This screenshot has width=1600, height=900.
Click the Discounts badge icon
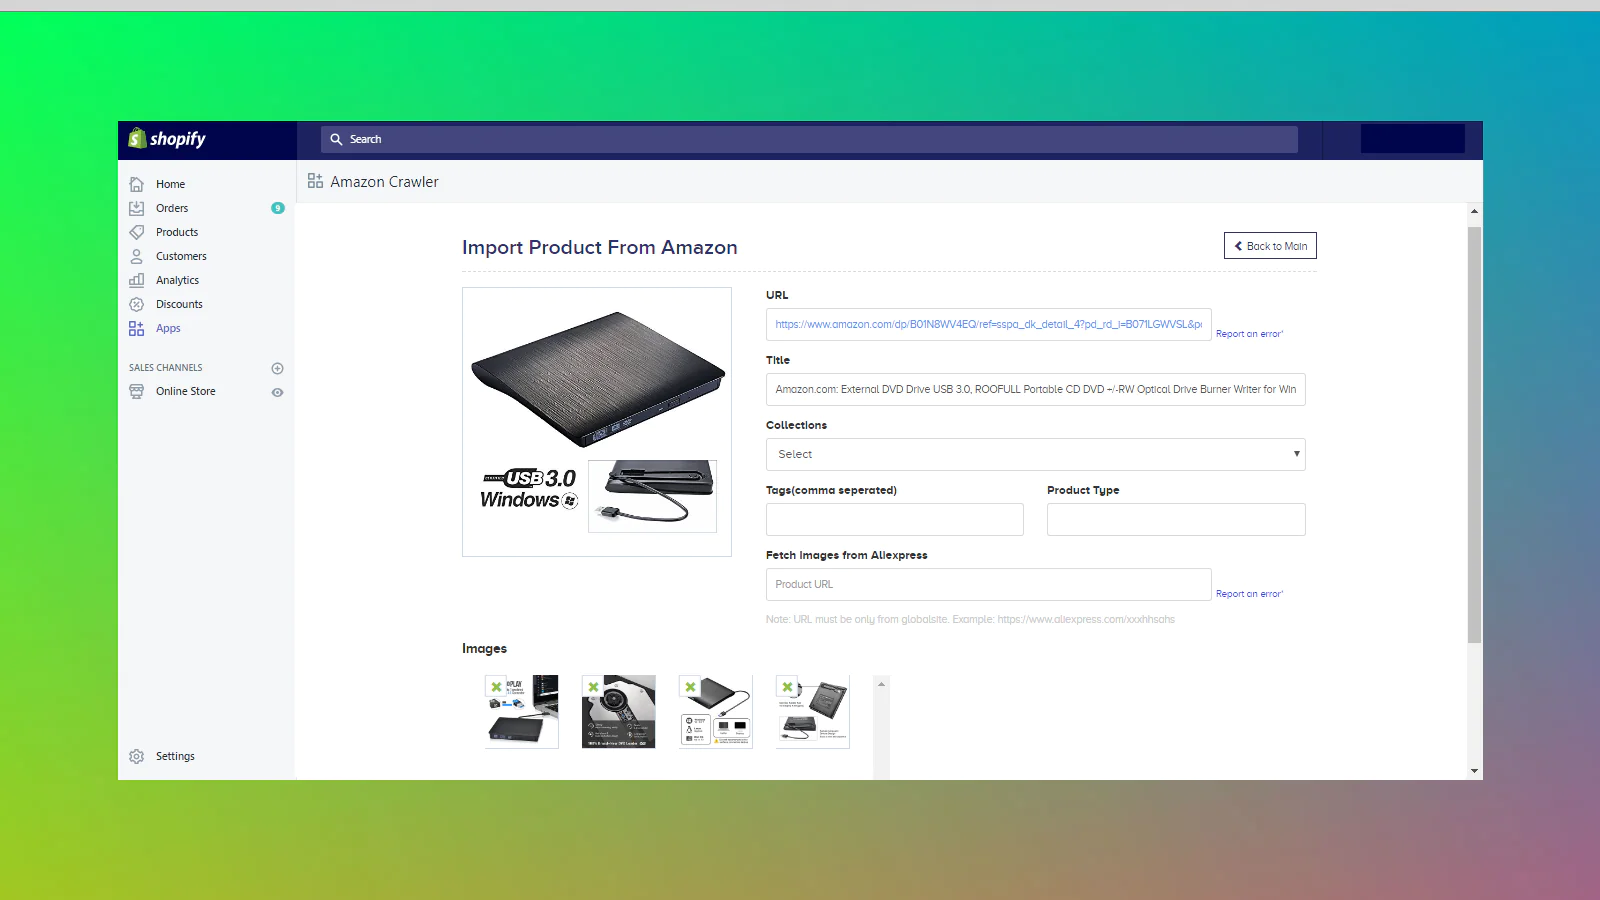coord(137,304)
